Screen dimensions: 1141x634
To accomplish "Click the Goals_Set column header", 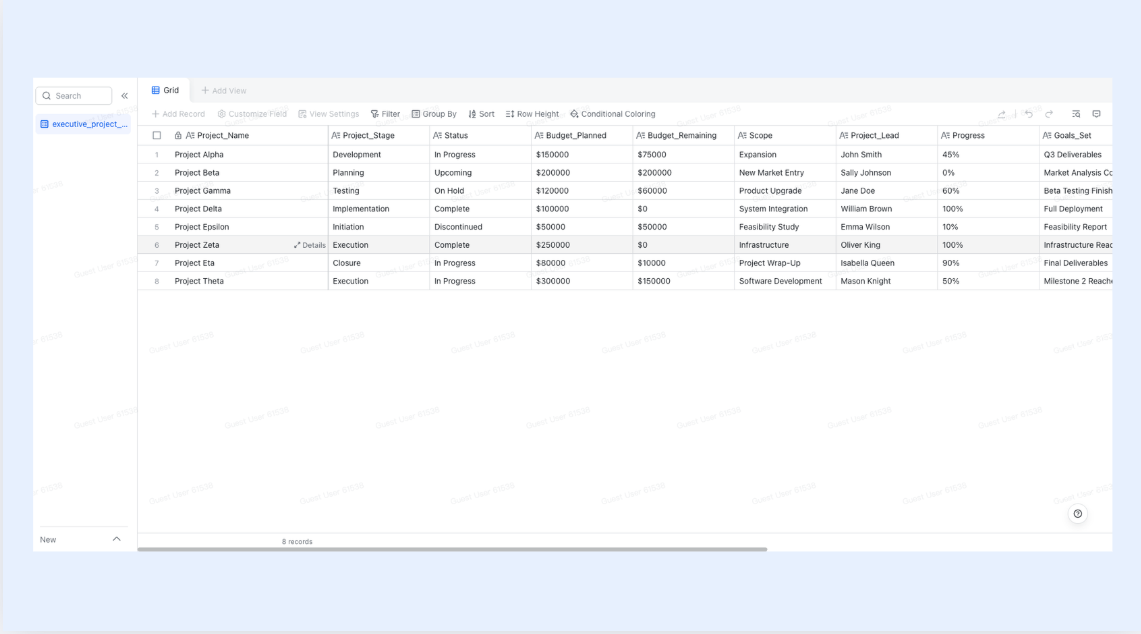I will click(1076, 135).
